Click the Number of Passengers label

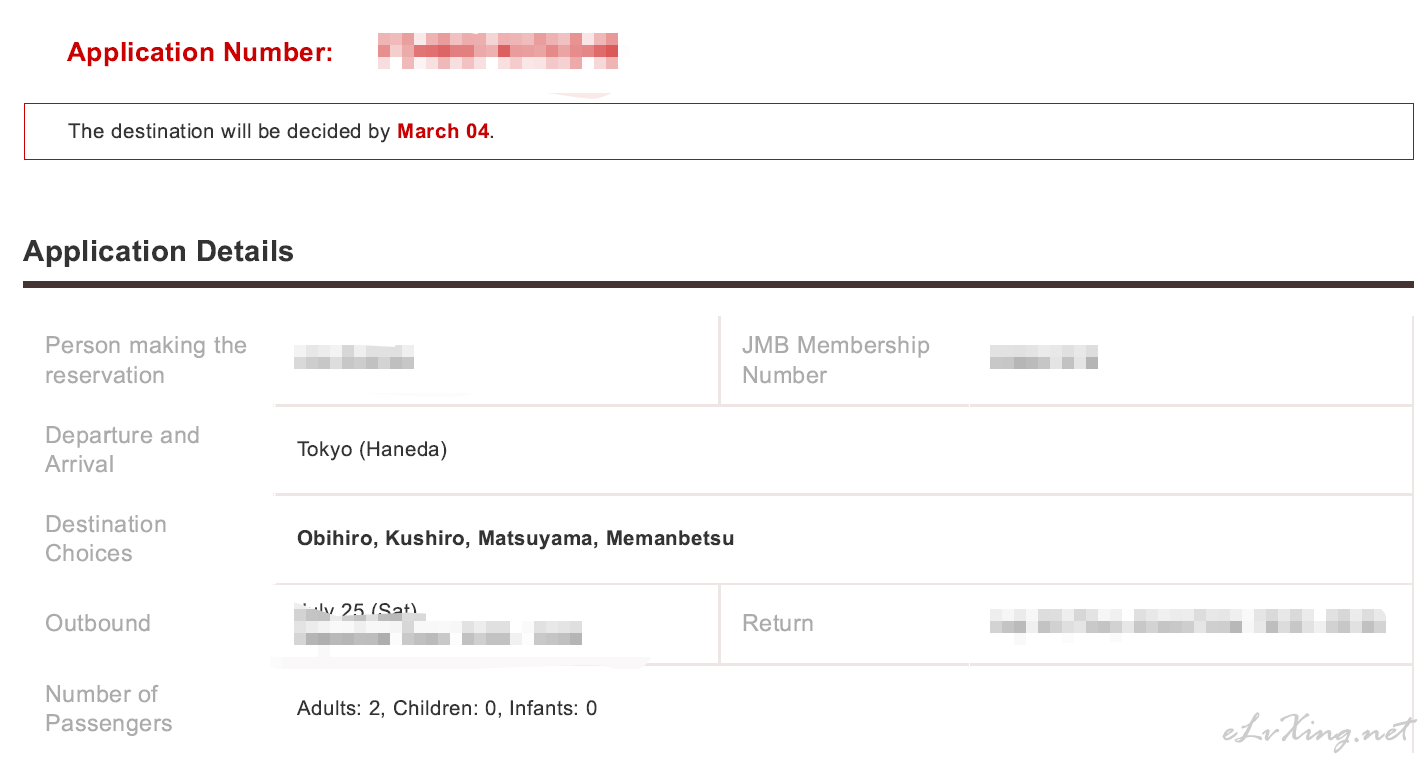[x=109, y=708]
